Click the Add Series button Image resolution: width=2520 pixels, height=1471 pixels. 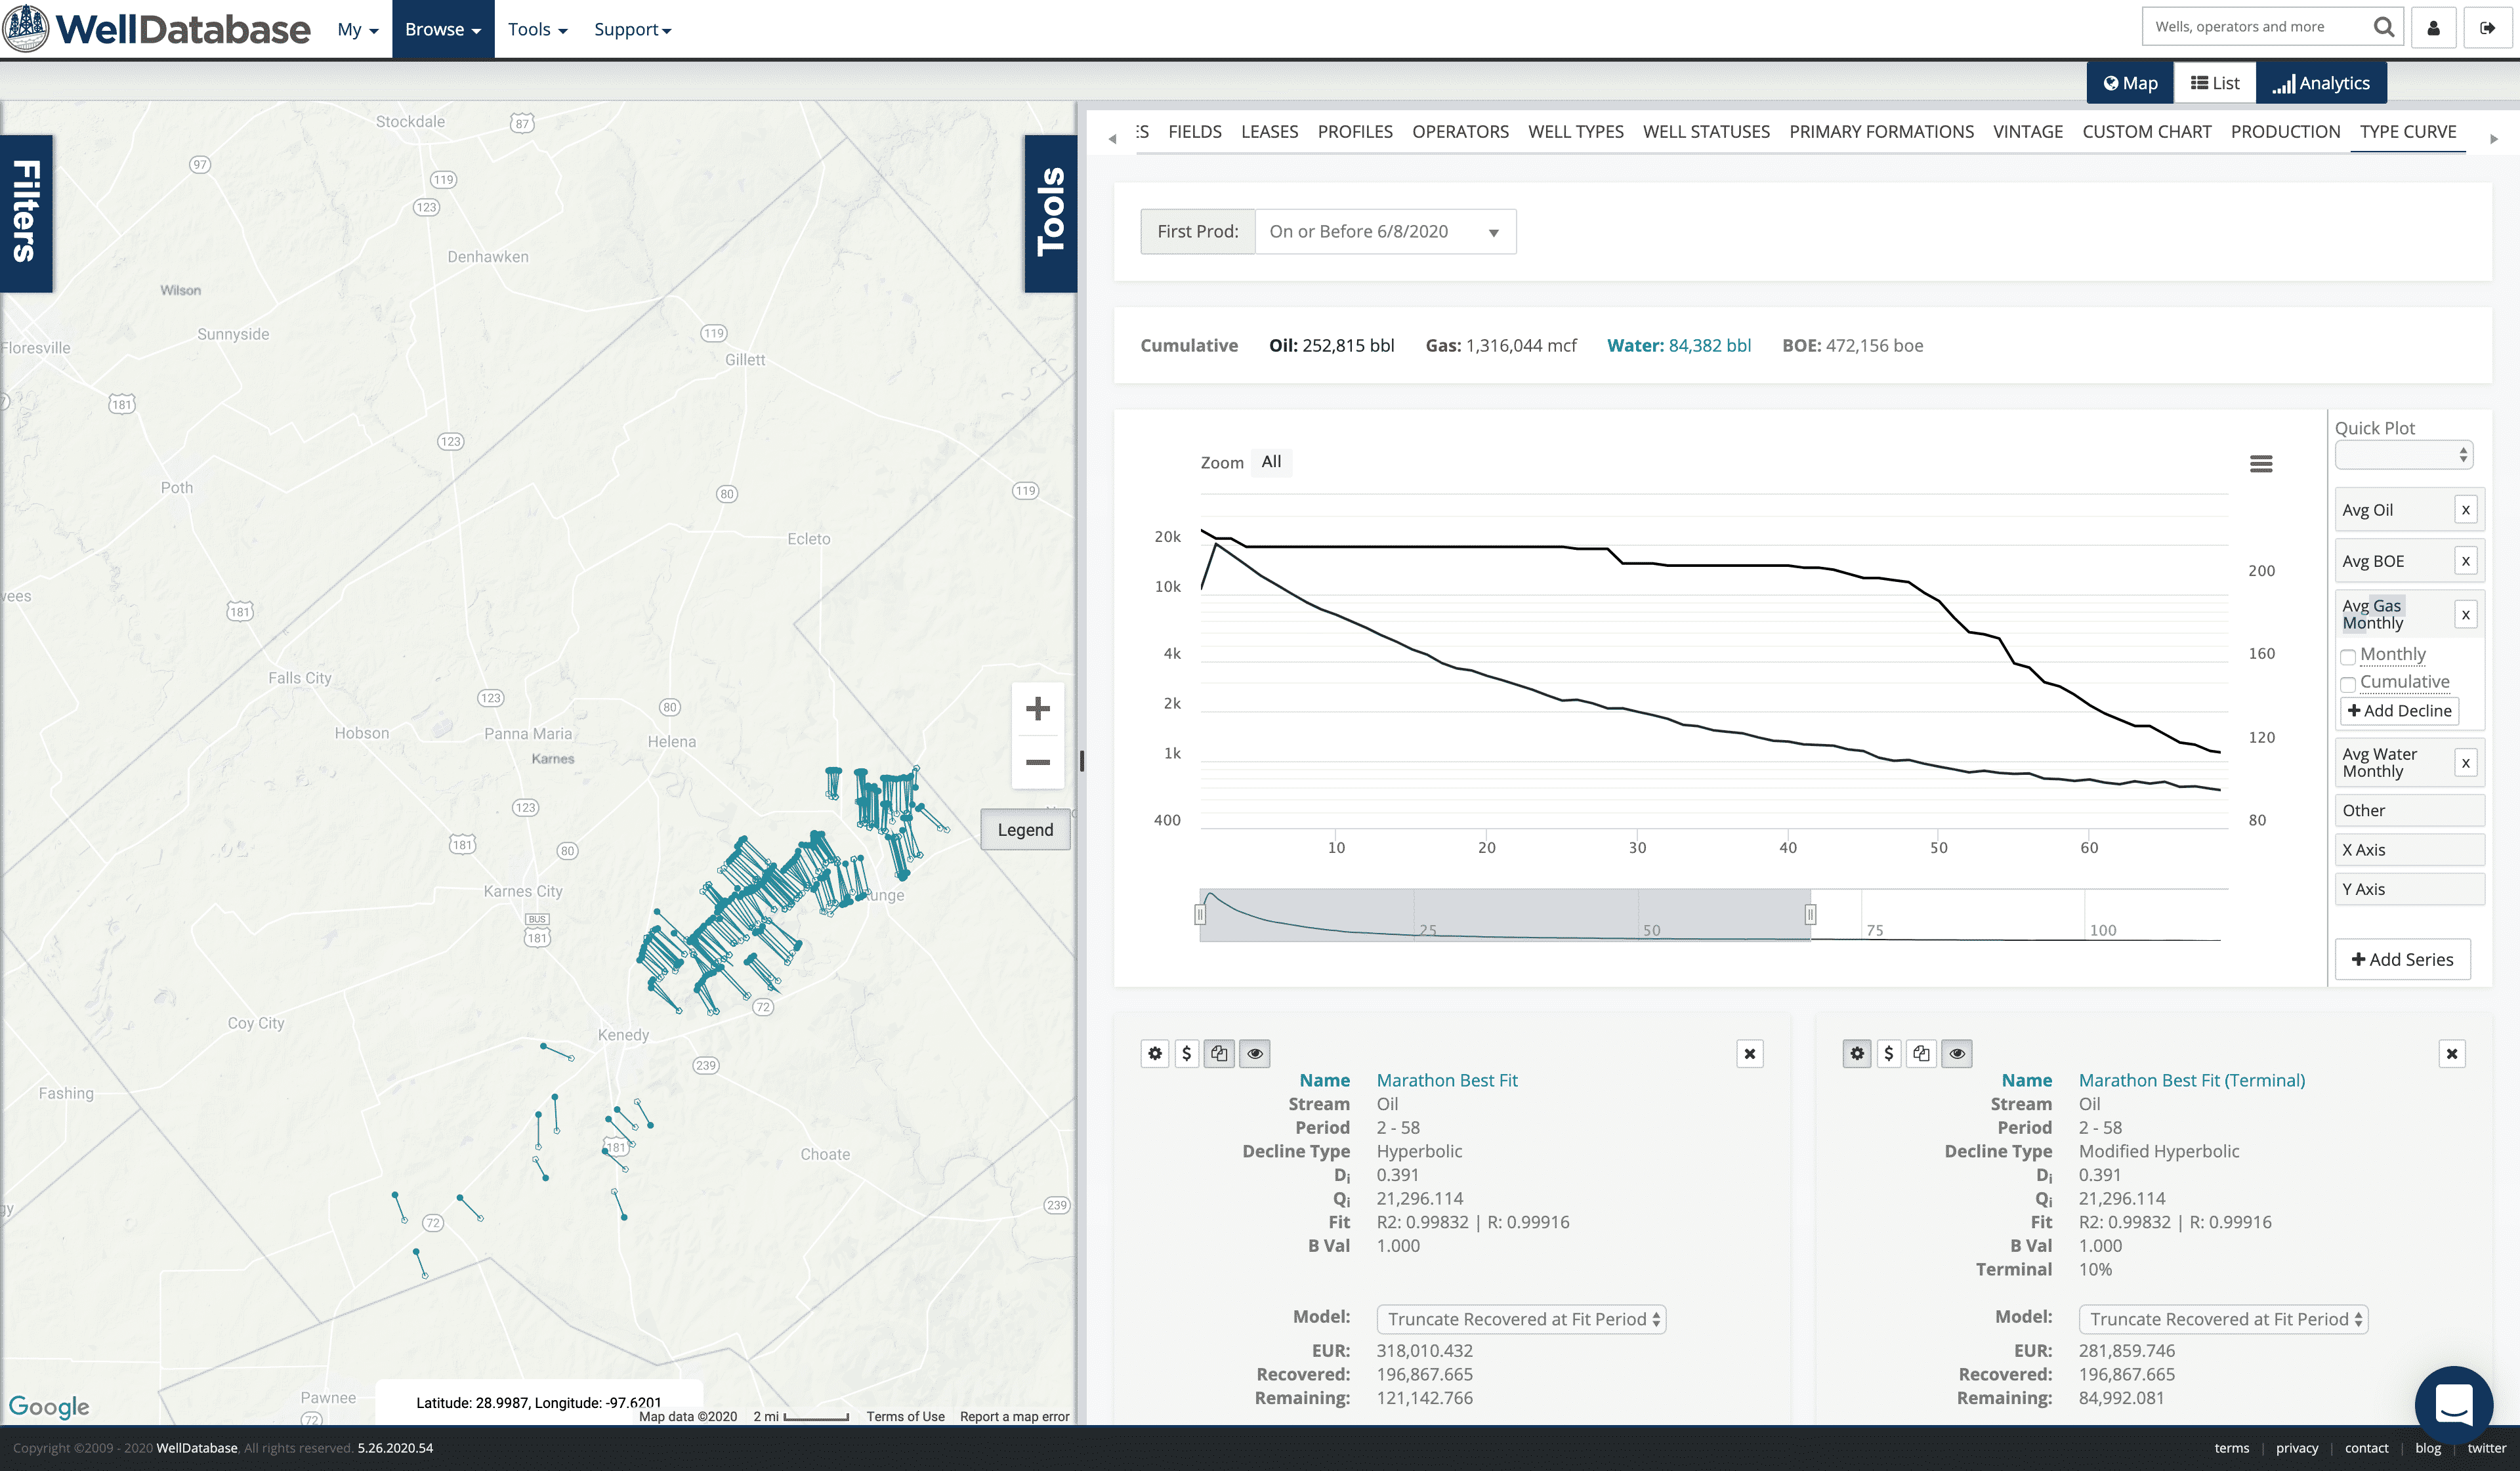(x=2402, y=959)
